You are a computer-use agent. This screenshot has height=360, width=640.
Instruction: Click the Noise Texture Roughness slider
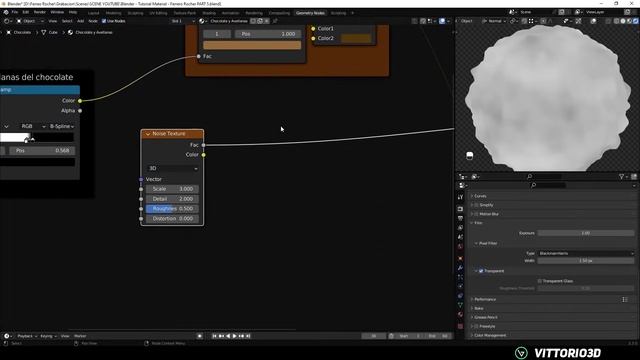click(x=173, y=209)
